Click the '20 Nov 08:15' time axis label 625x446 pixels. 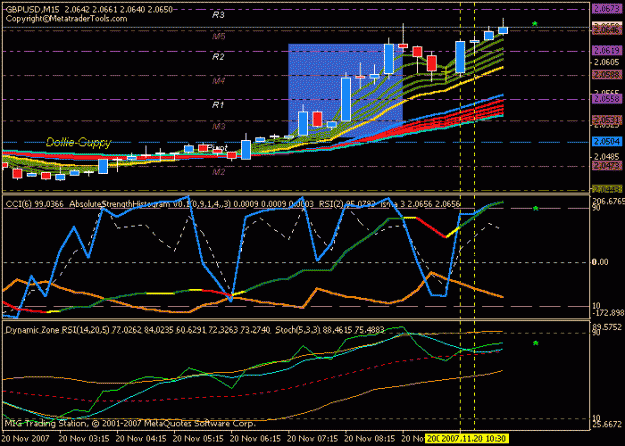[371, 439]
